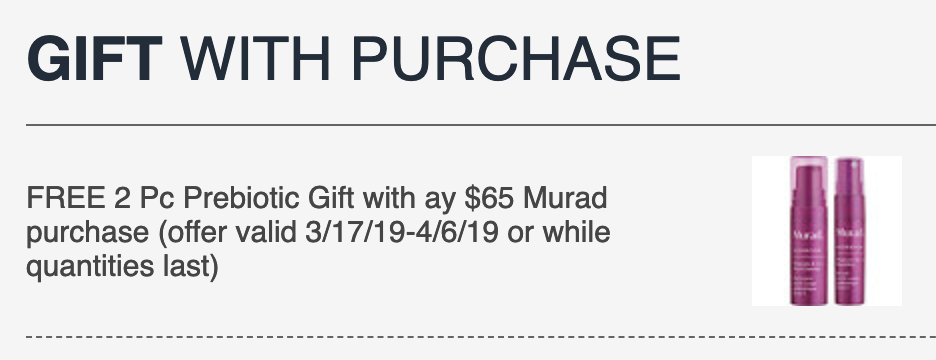936x360 pixels.
Task: Select the right Murad bottle in image
Action: tap(849, 231)
